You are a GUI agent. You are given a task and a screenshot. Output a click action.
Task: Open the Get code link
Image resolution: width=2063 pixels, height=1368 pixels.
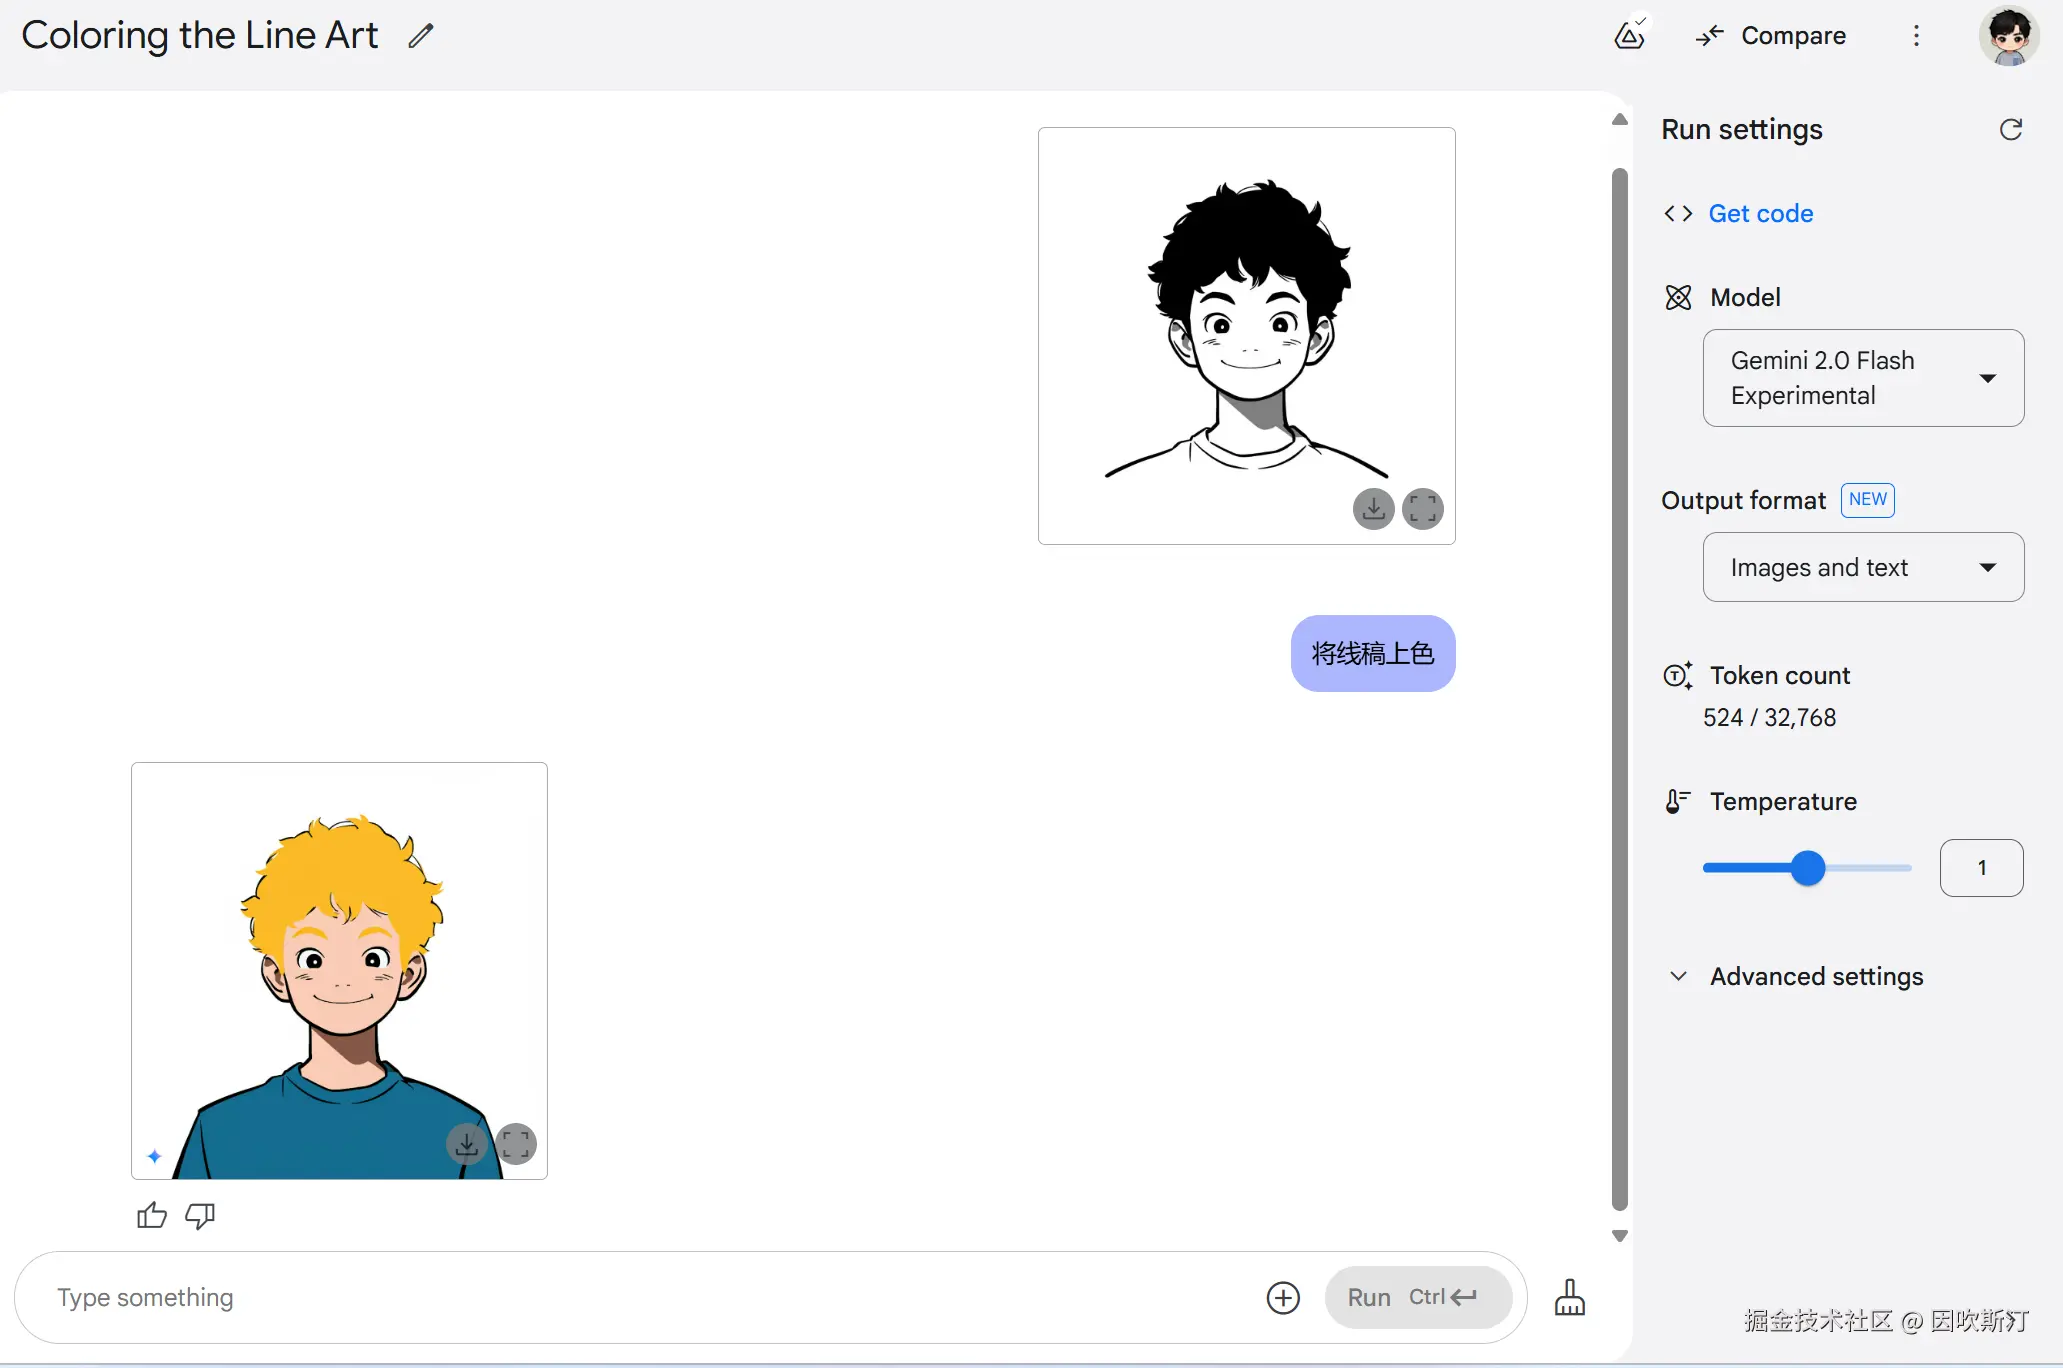(x=1760, y=213)
